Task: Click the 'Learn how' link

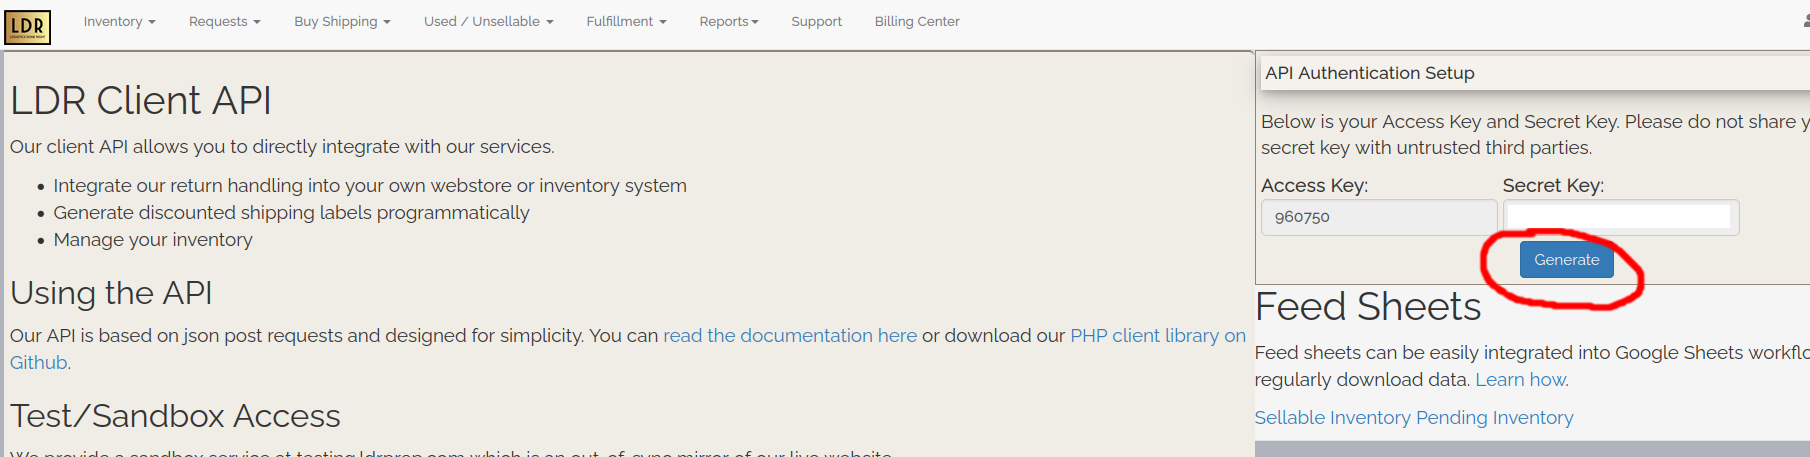Action: [x=1520, y=380]
